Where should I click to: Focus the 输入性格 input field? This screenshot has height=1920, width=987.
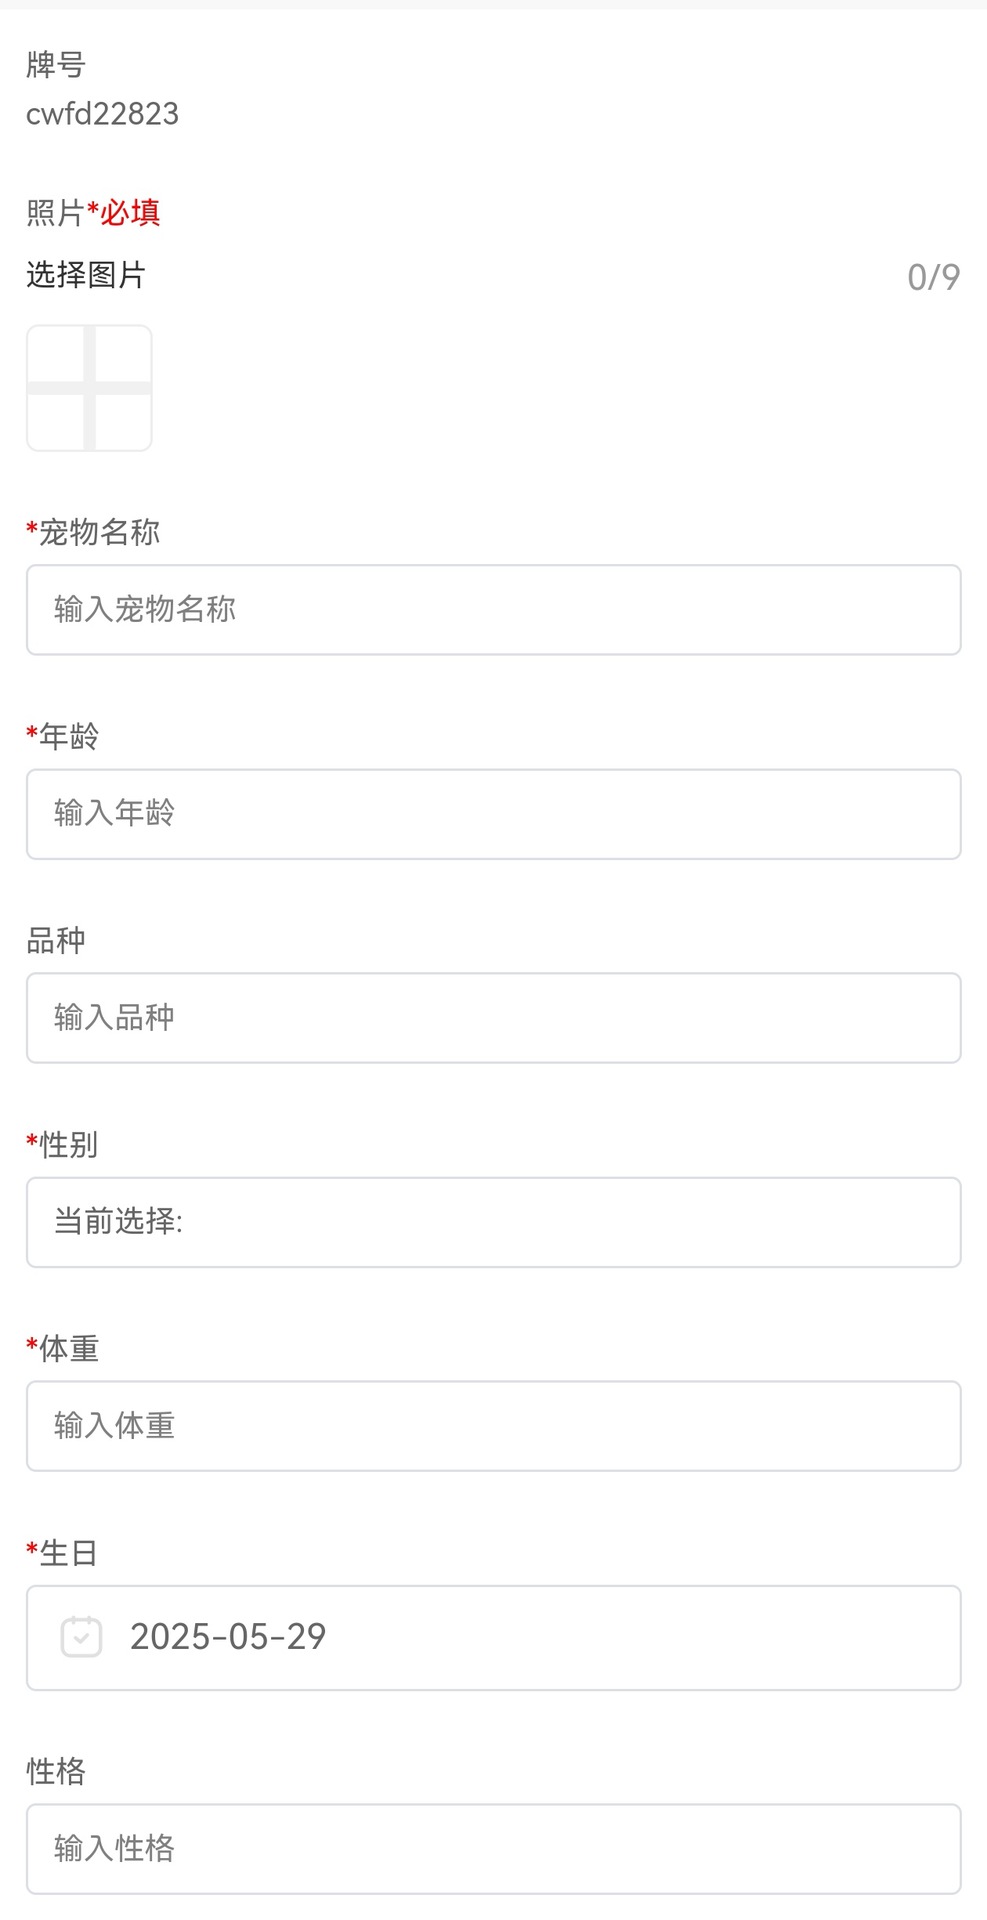pos(493,1849)
